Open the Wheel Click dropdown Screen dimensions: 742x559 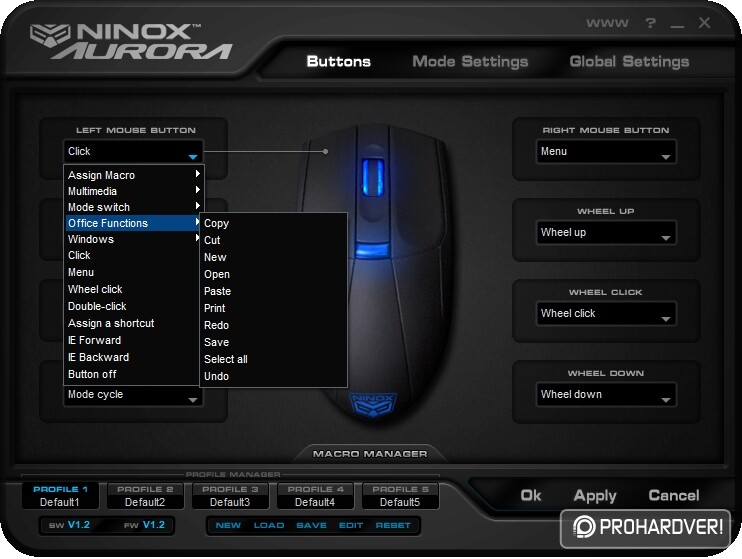[x=606, y=313]
